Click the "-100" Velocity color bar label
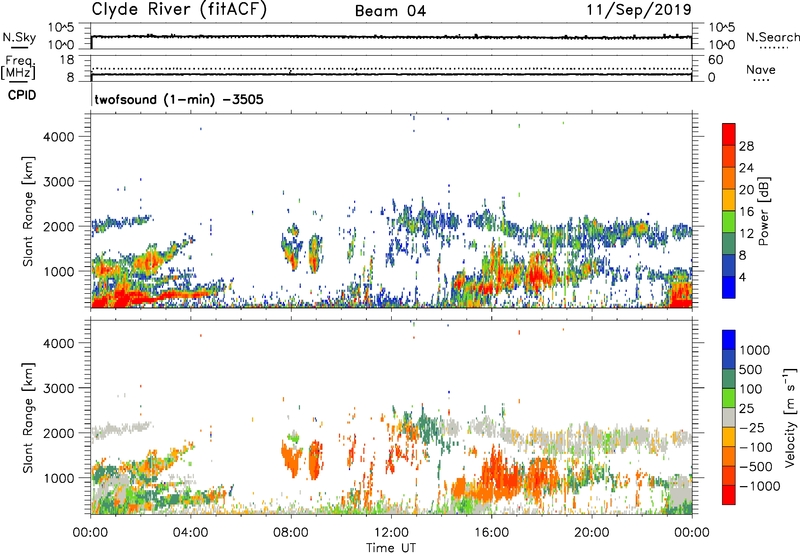Screen dimensions: 800x554 pyautogui.click(x=756, y=447)
